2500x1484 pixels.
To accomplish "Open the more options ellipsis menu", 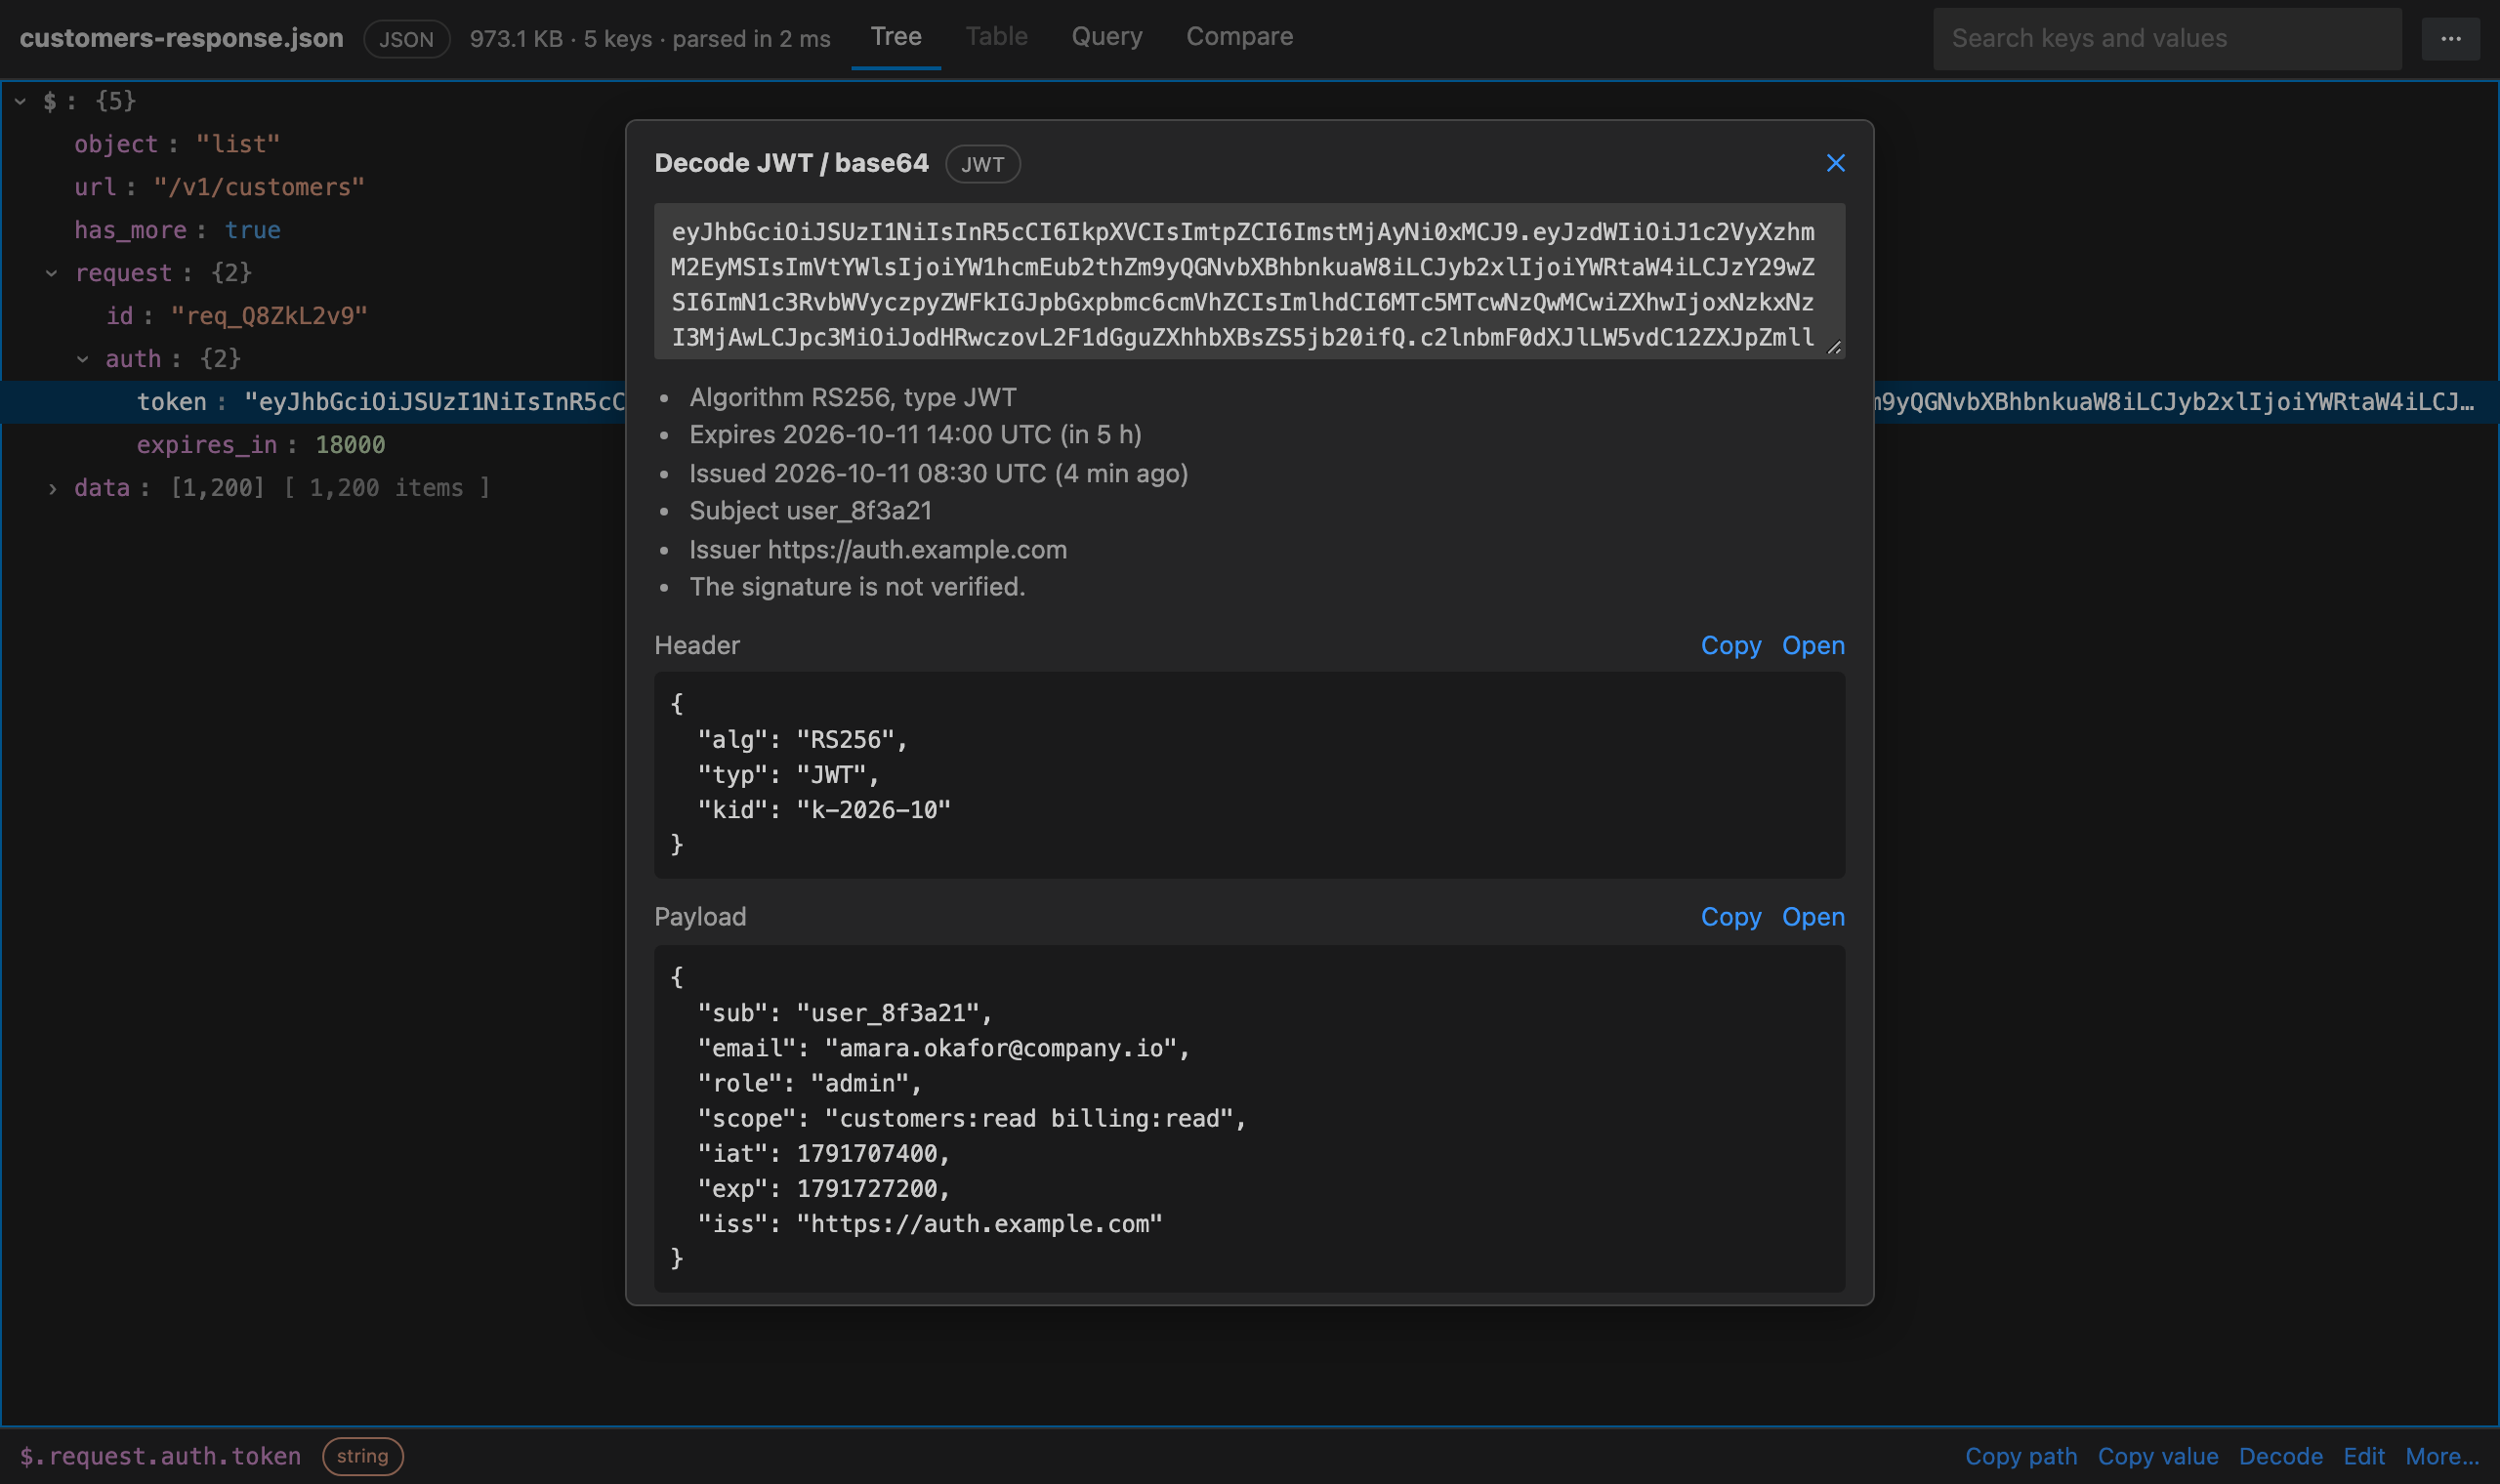I will pyautogui.click(x=2450, y=38).
